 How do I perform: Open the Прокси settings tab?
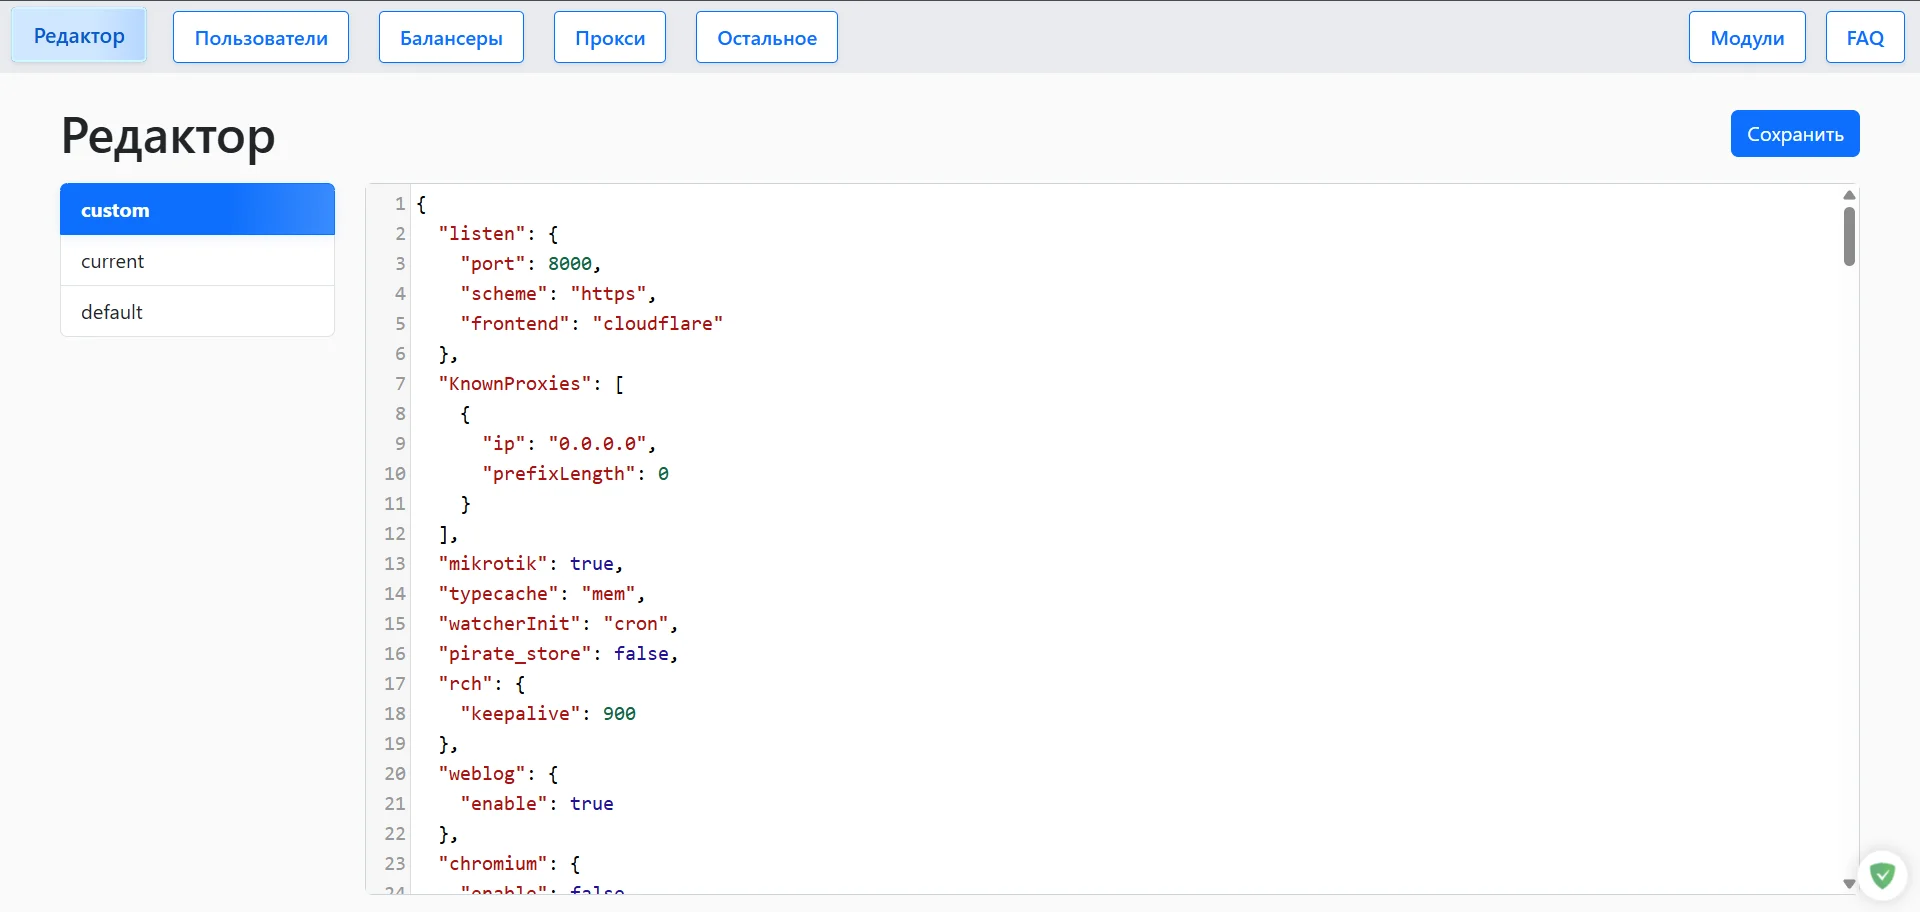point(610,38)
